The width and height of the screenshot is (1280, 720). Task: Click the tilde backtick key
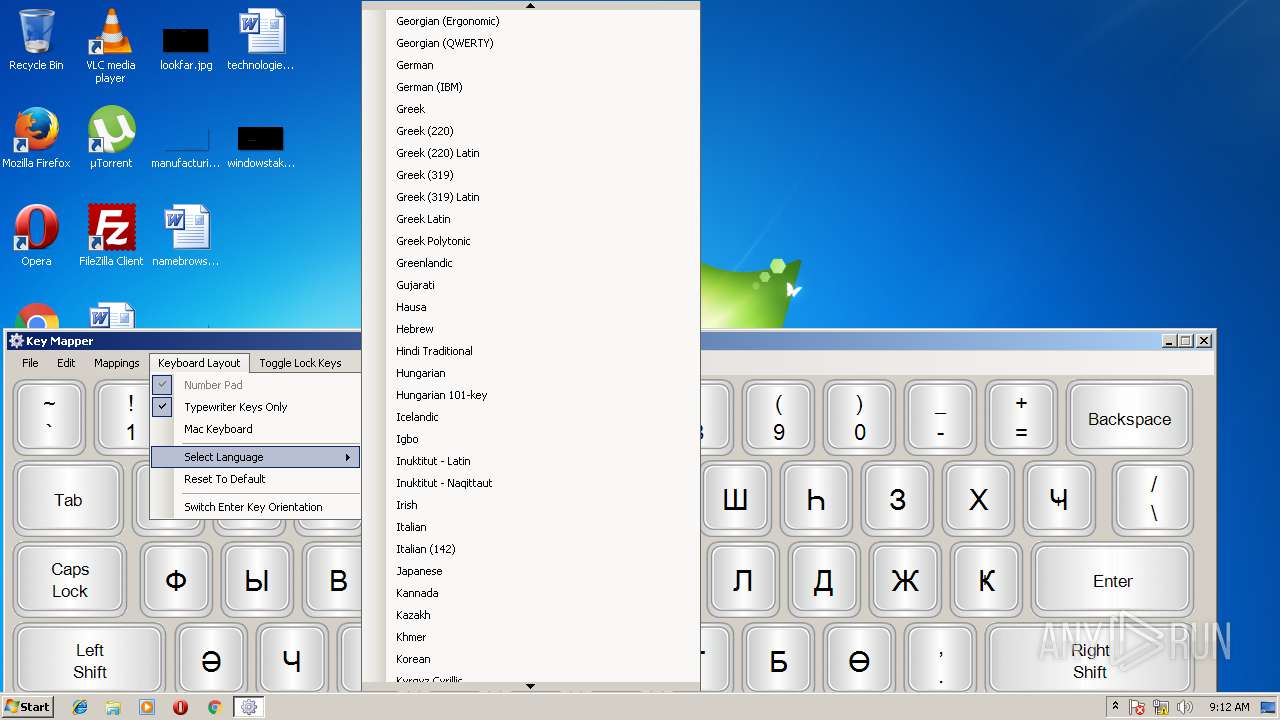(x=49, y=419)
